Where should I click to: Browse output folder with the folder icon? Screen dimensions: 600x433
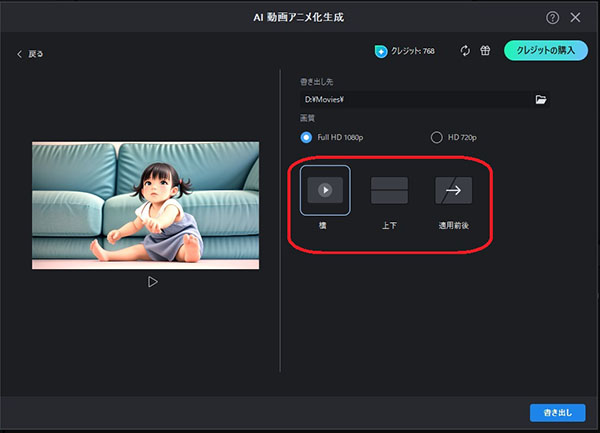pyautogui.click(x=541, y=99)
